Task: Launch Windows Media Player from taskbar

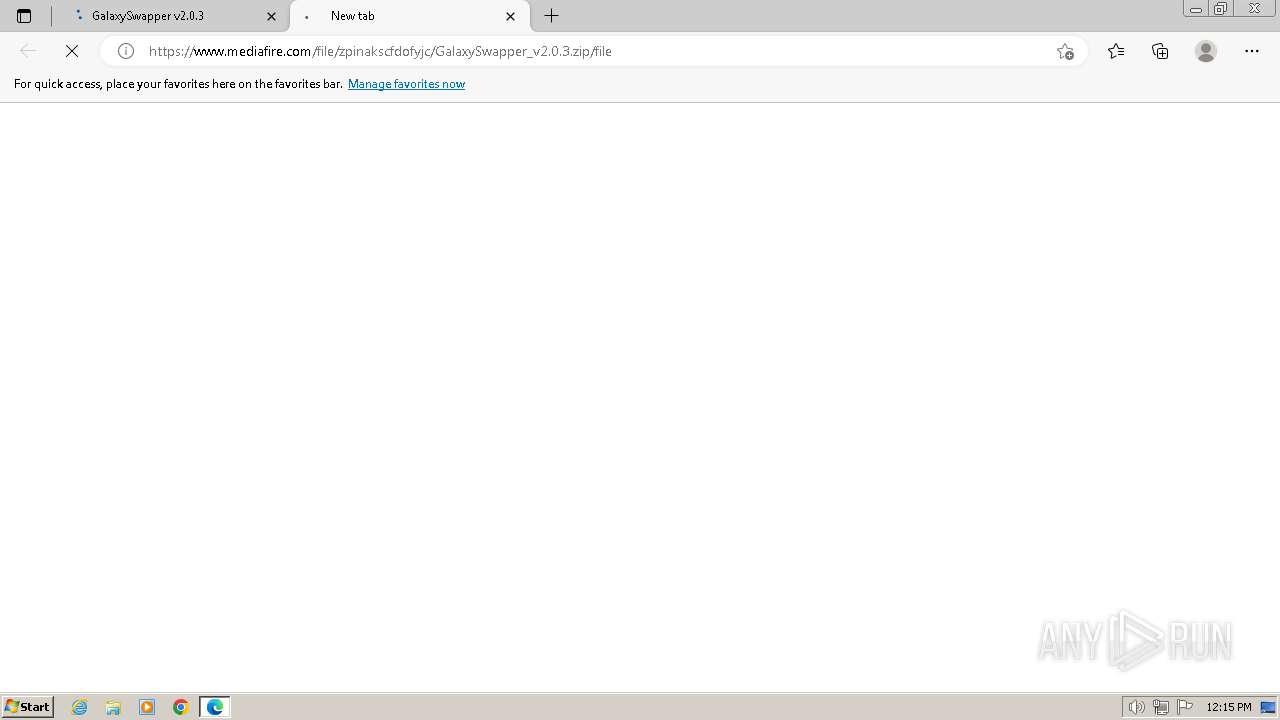Action: click(x=147, y=707)
